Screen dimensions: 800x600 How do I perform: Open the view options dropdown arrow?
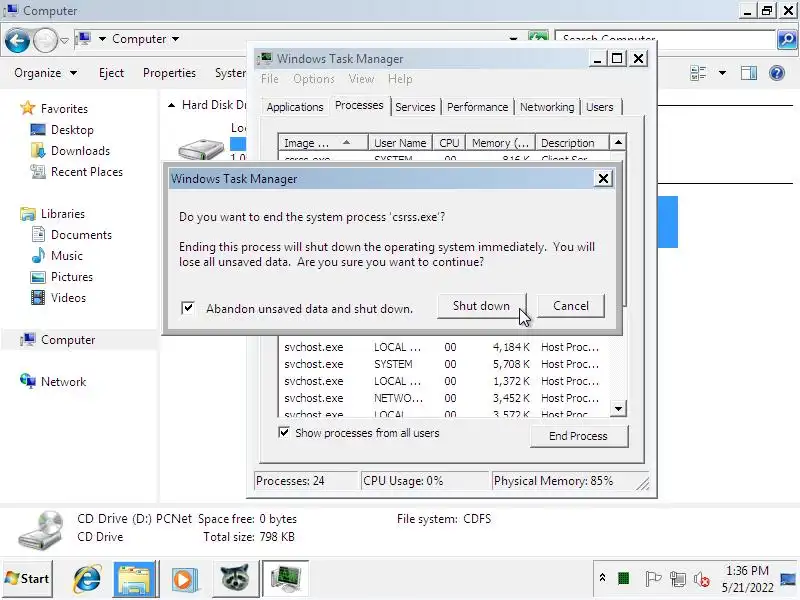click(x=722, y=73)
